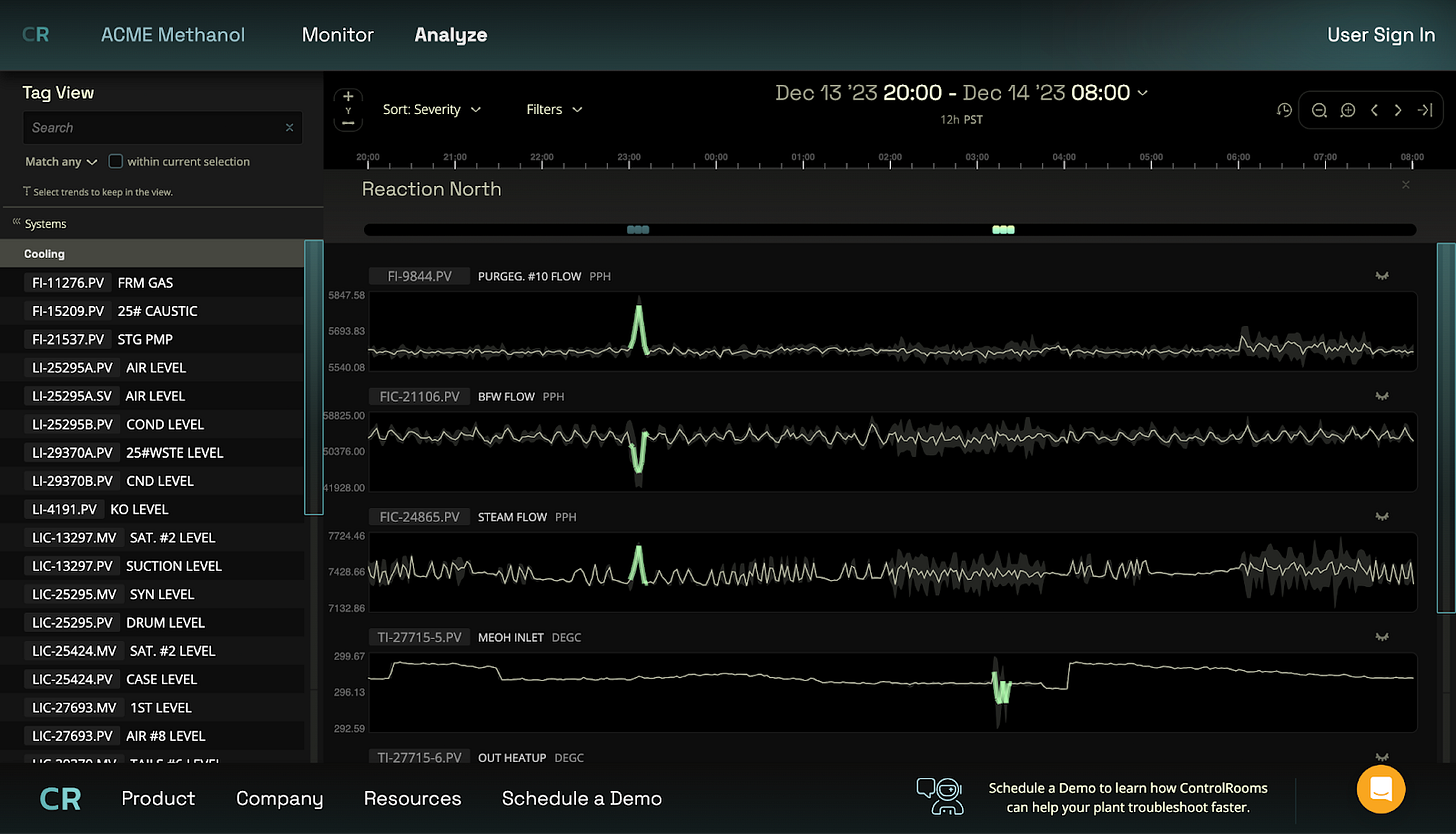Click the chat agent icon beside demo text
1456x834 pixels.
[x=939, y=796]
